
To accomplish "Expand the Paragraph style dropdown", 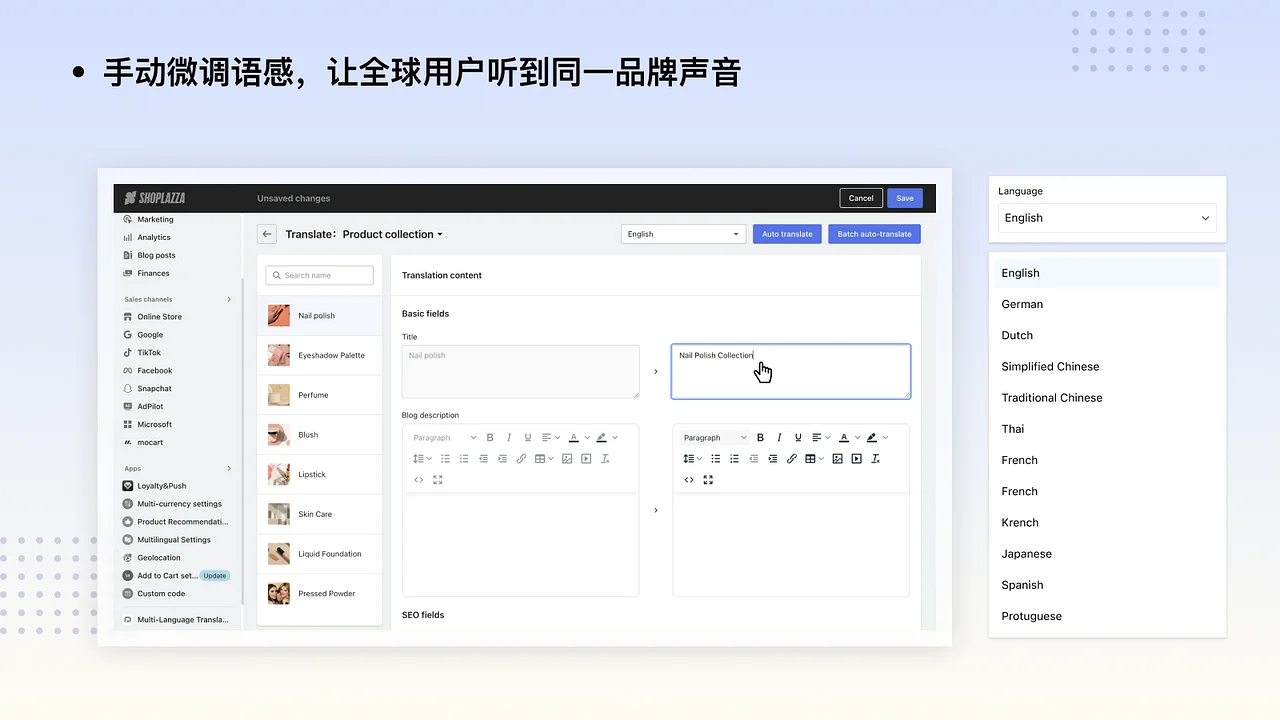I will click(714, 437).
